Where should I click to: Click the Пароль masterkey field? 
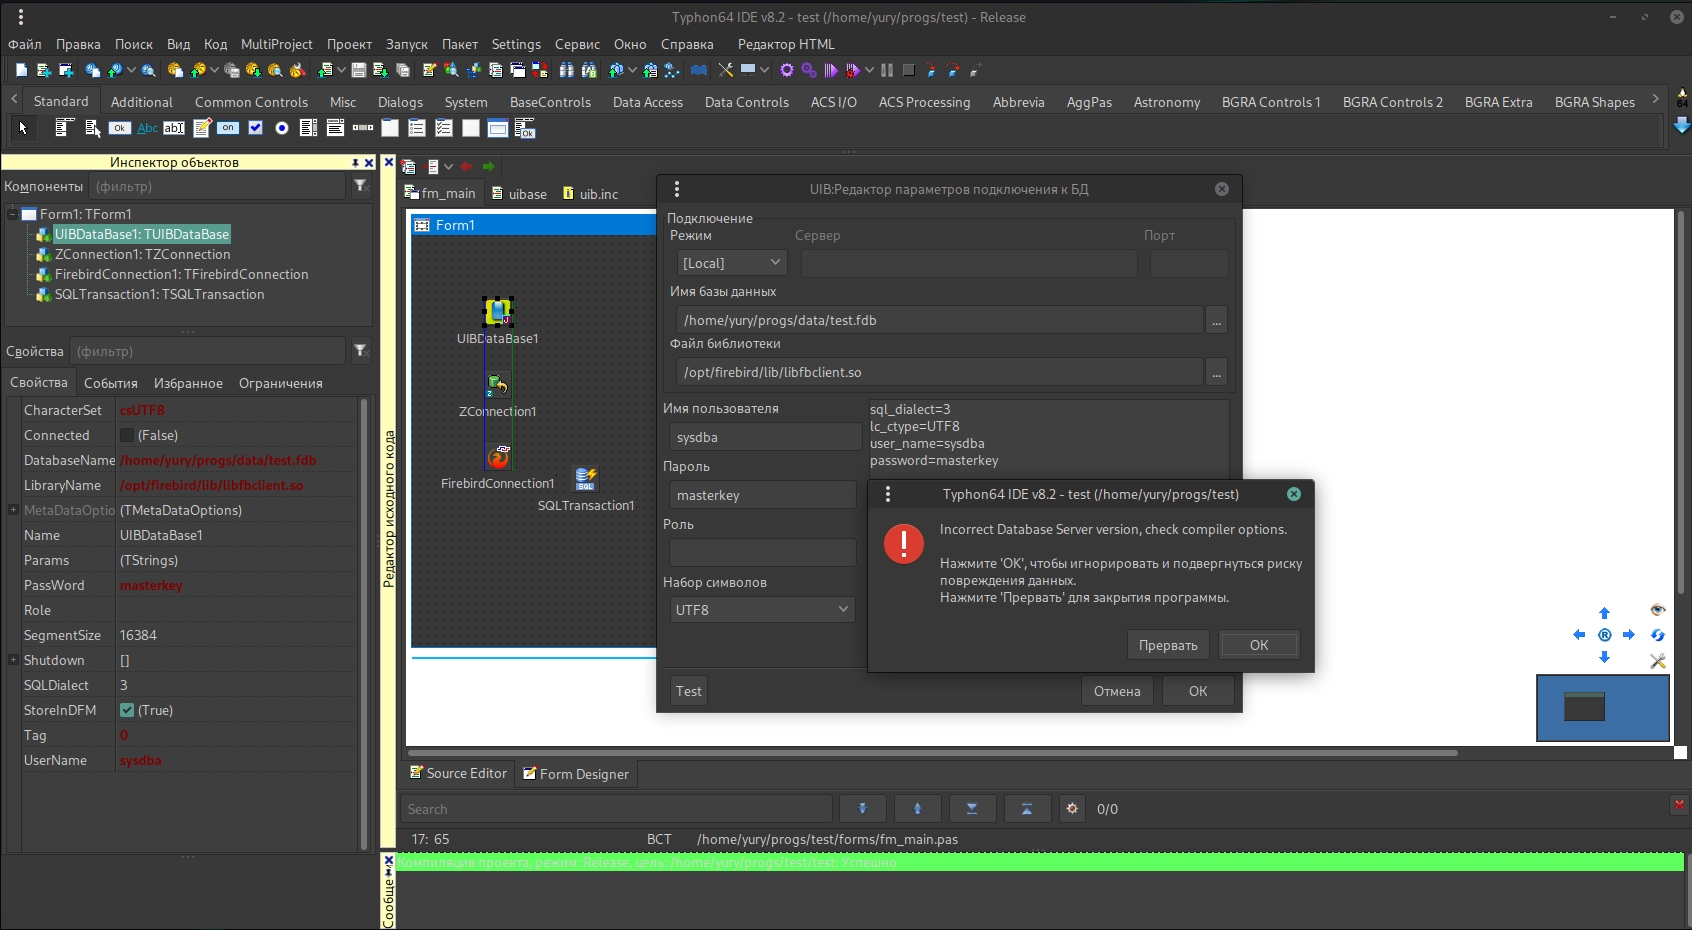click(762, 495)
